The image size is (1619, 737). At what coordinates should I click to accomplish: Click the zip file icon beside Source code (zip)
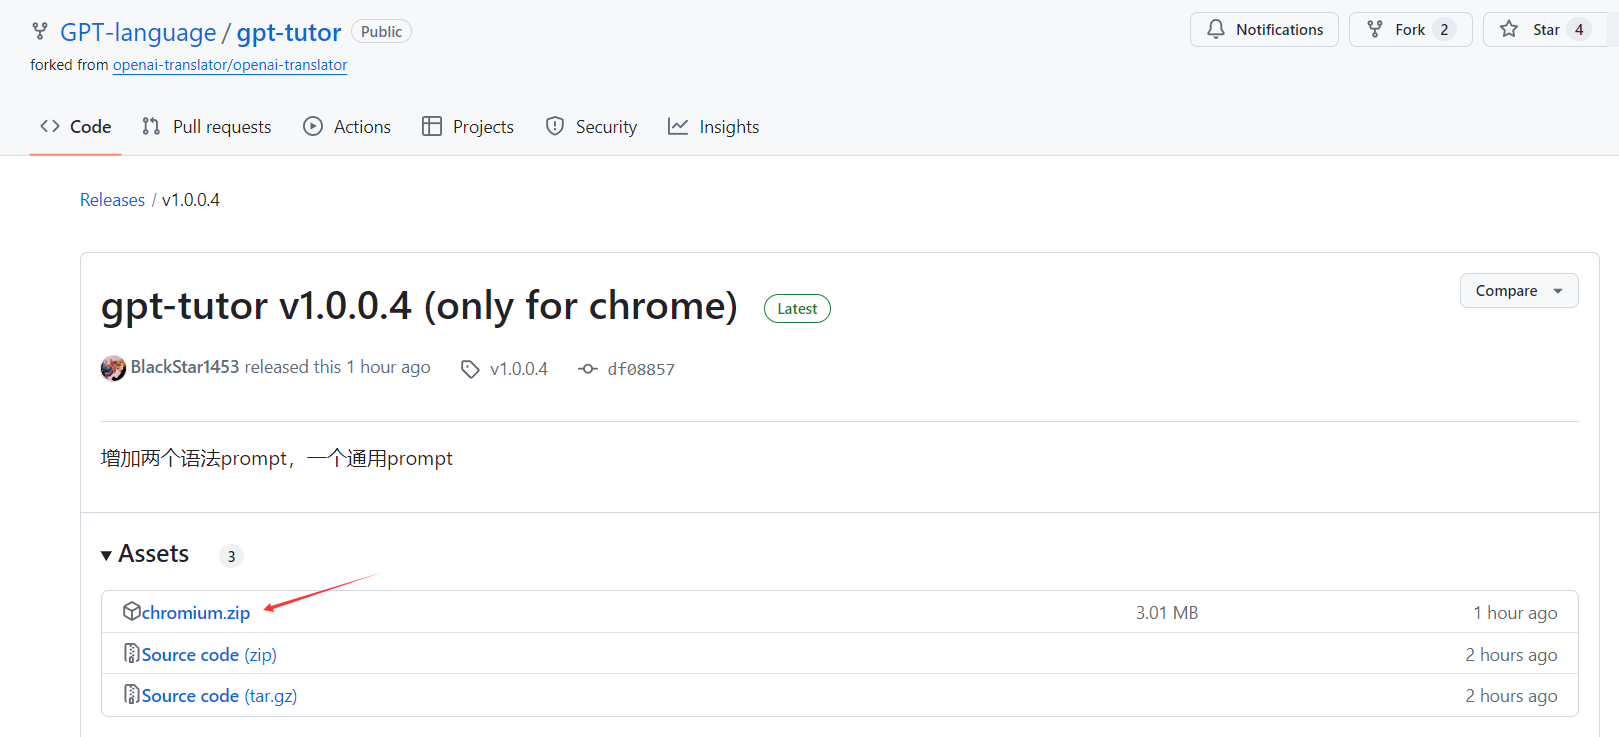tap(131, 653)
